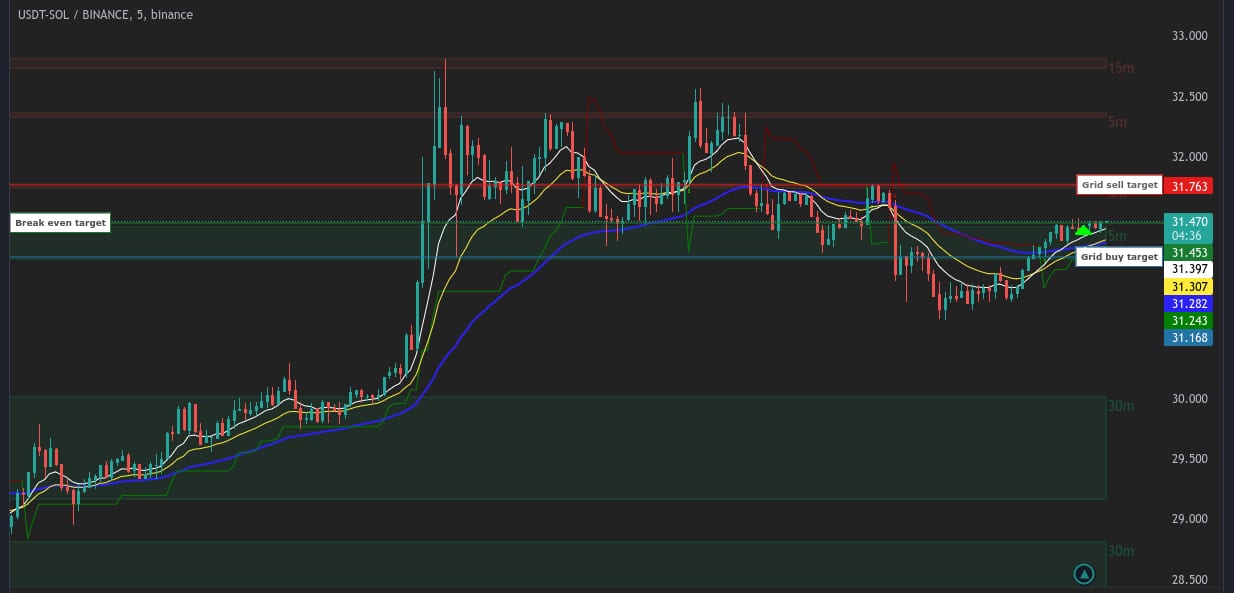Click the 32.500 price axis label

point(1189,97)
